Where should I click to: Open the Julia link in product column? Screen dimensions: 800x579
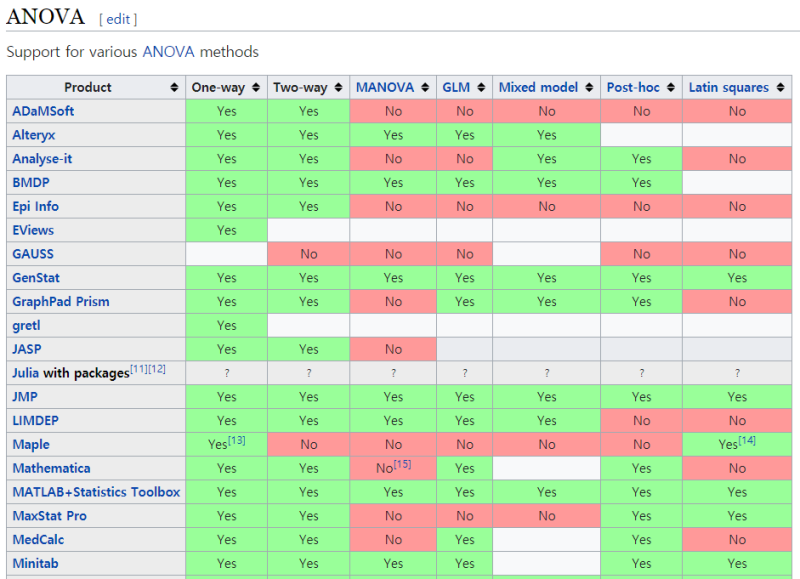pyautogui.click(x=26, y=373)
